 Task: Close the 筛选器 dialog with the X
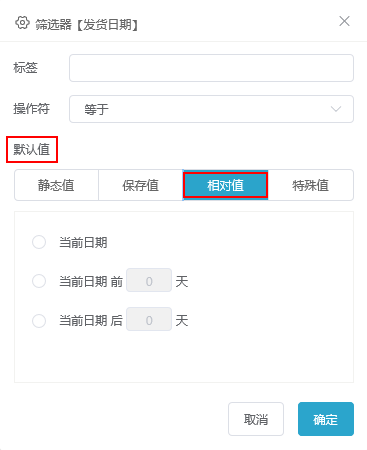(344, 21)
